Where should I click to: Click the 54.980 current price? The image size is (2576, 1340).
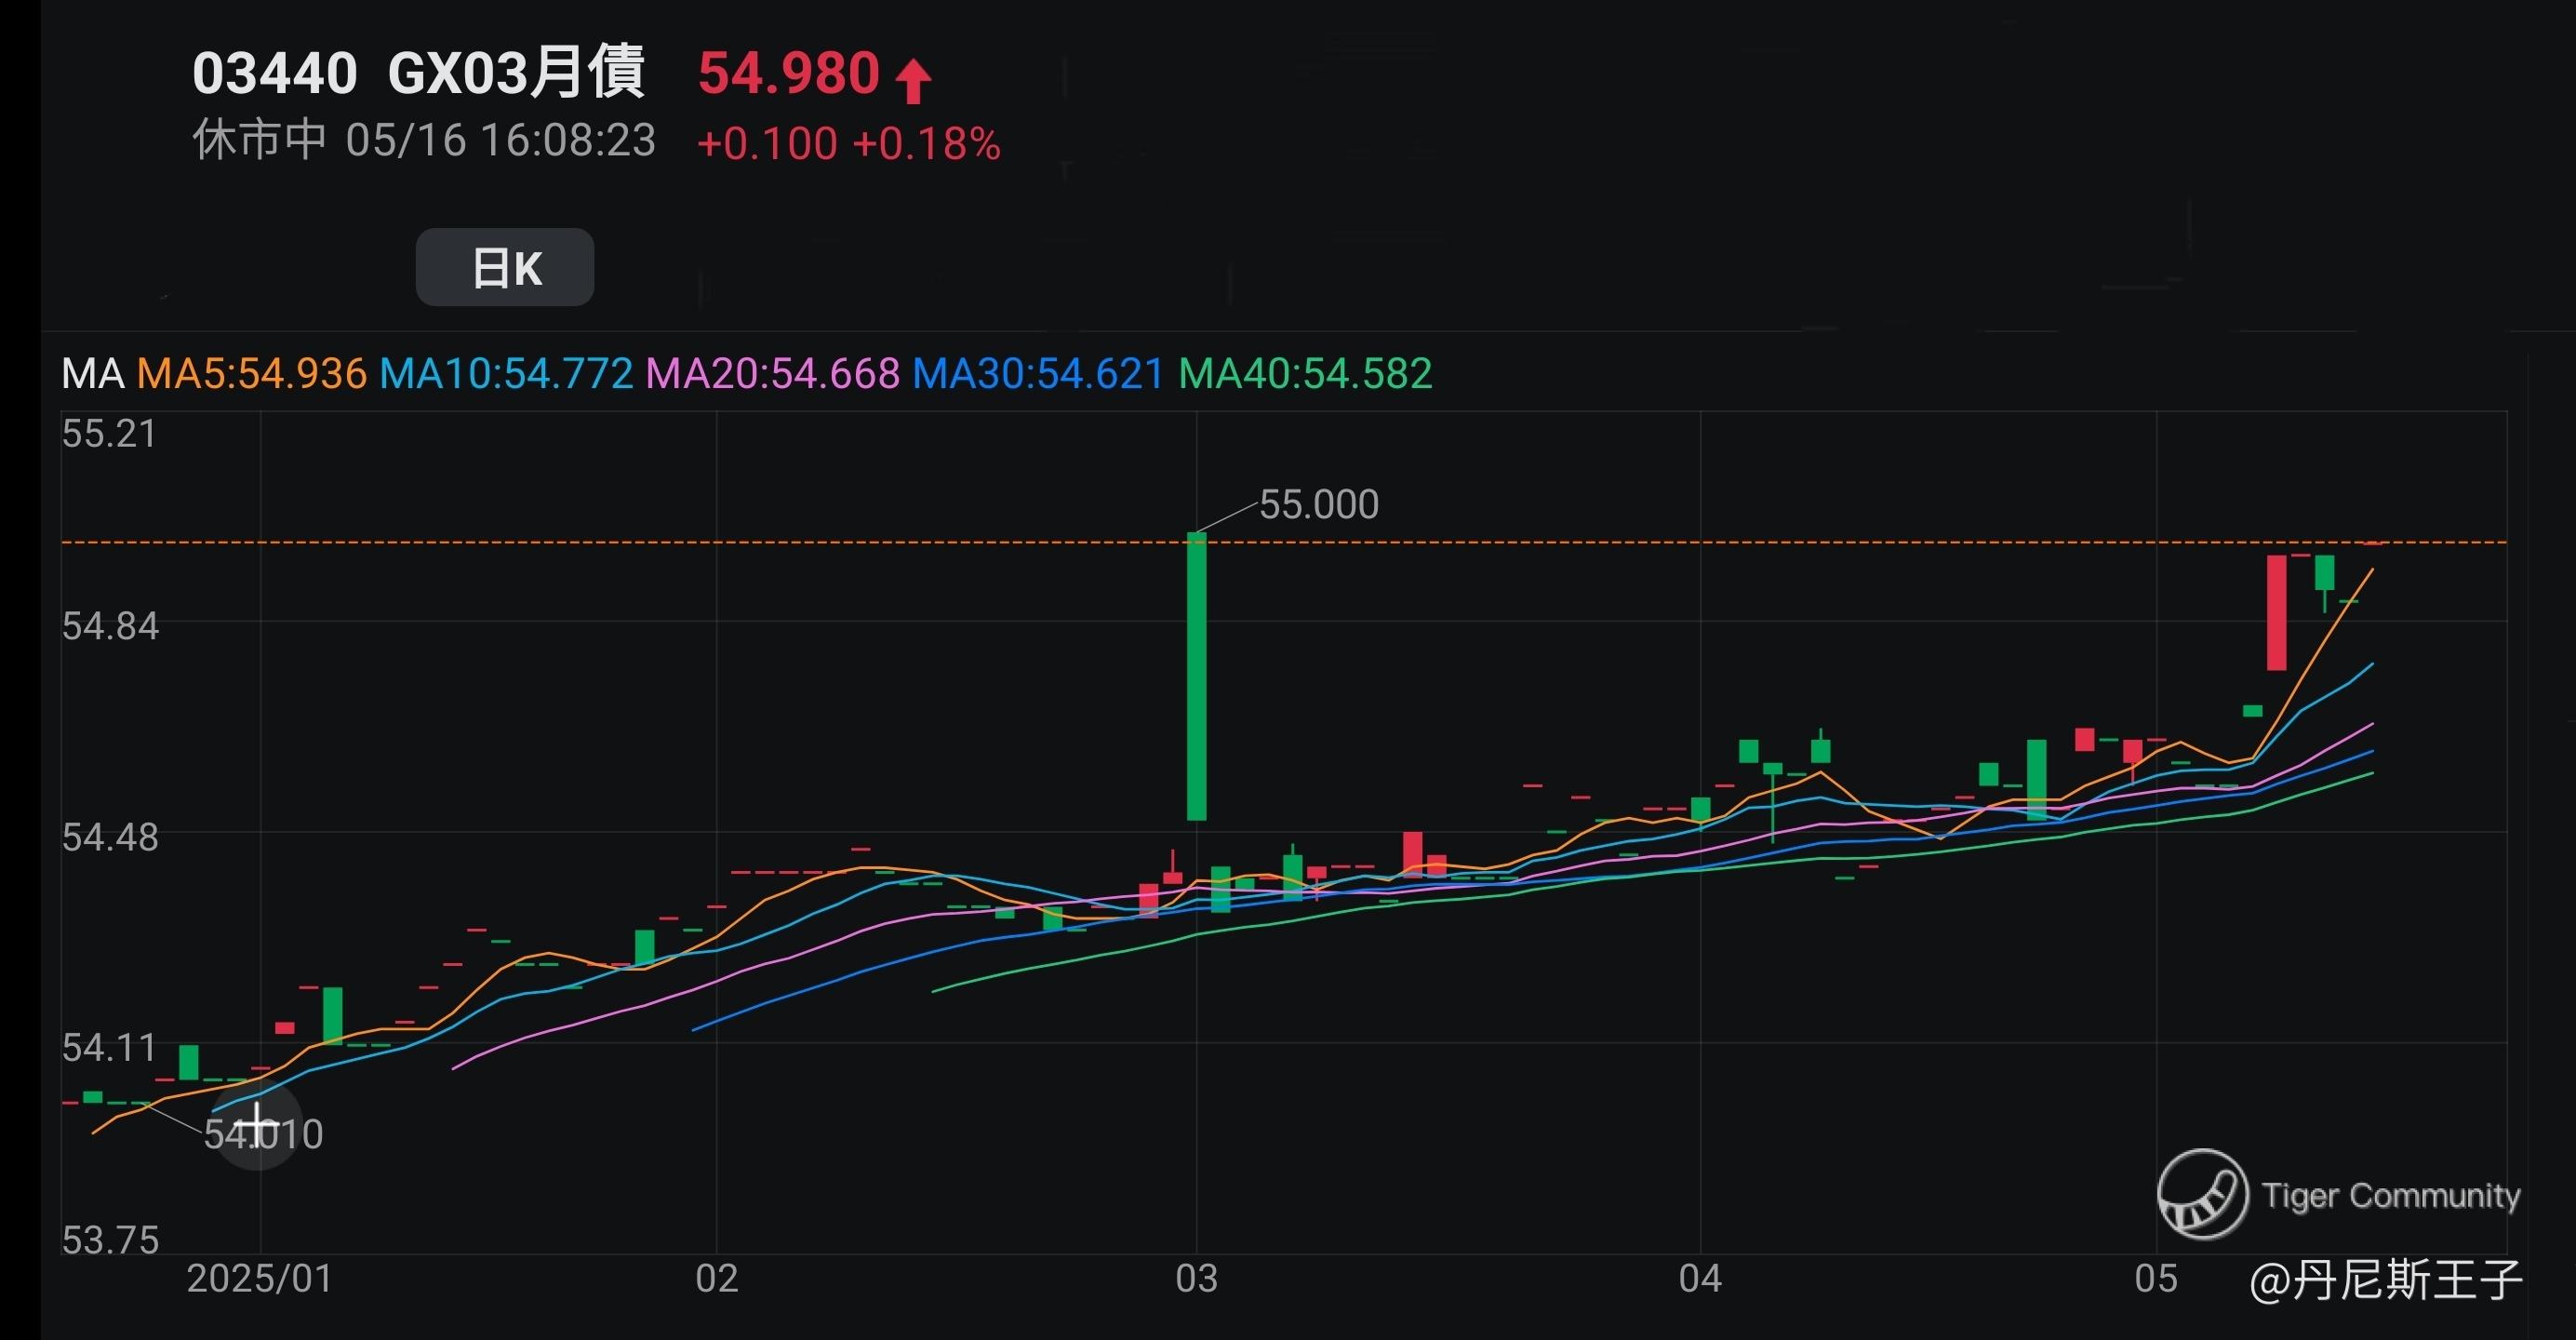(x=788, y=73)
